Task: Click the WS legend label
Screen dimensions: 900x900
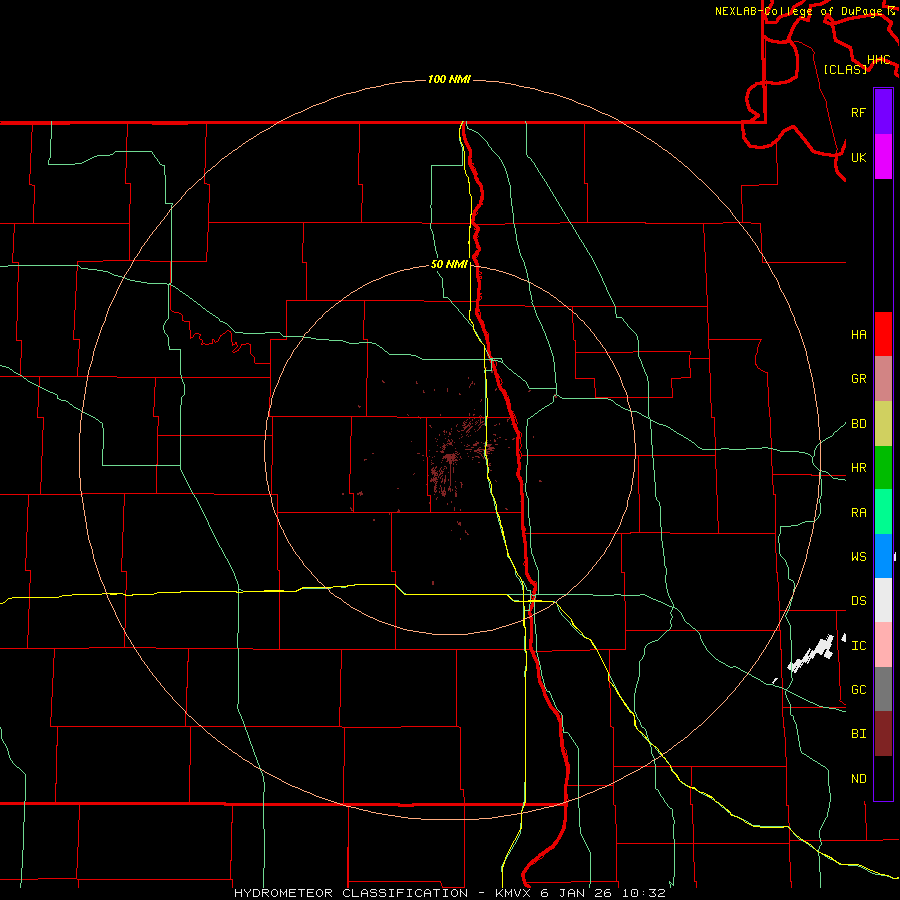Action: (x=858, y=557)
